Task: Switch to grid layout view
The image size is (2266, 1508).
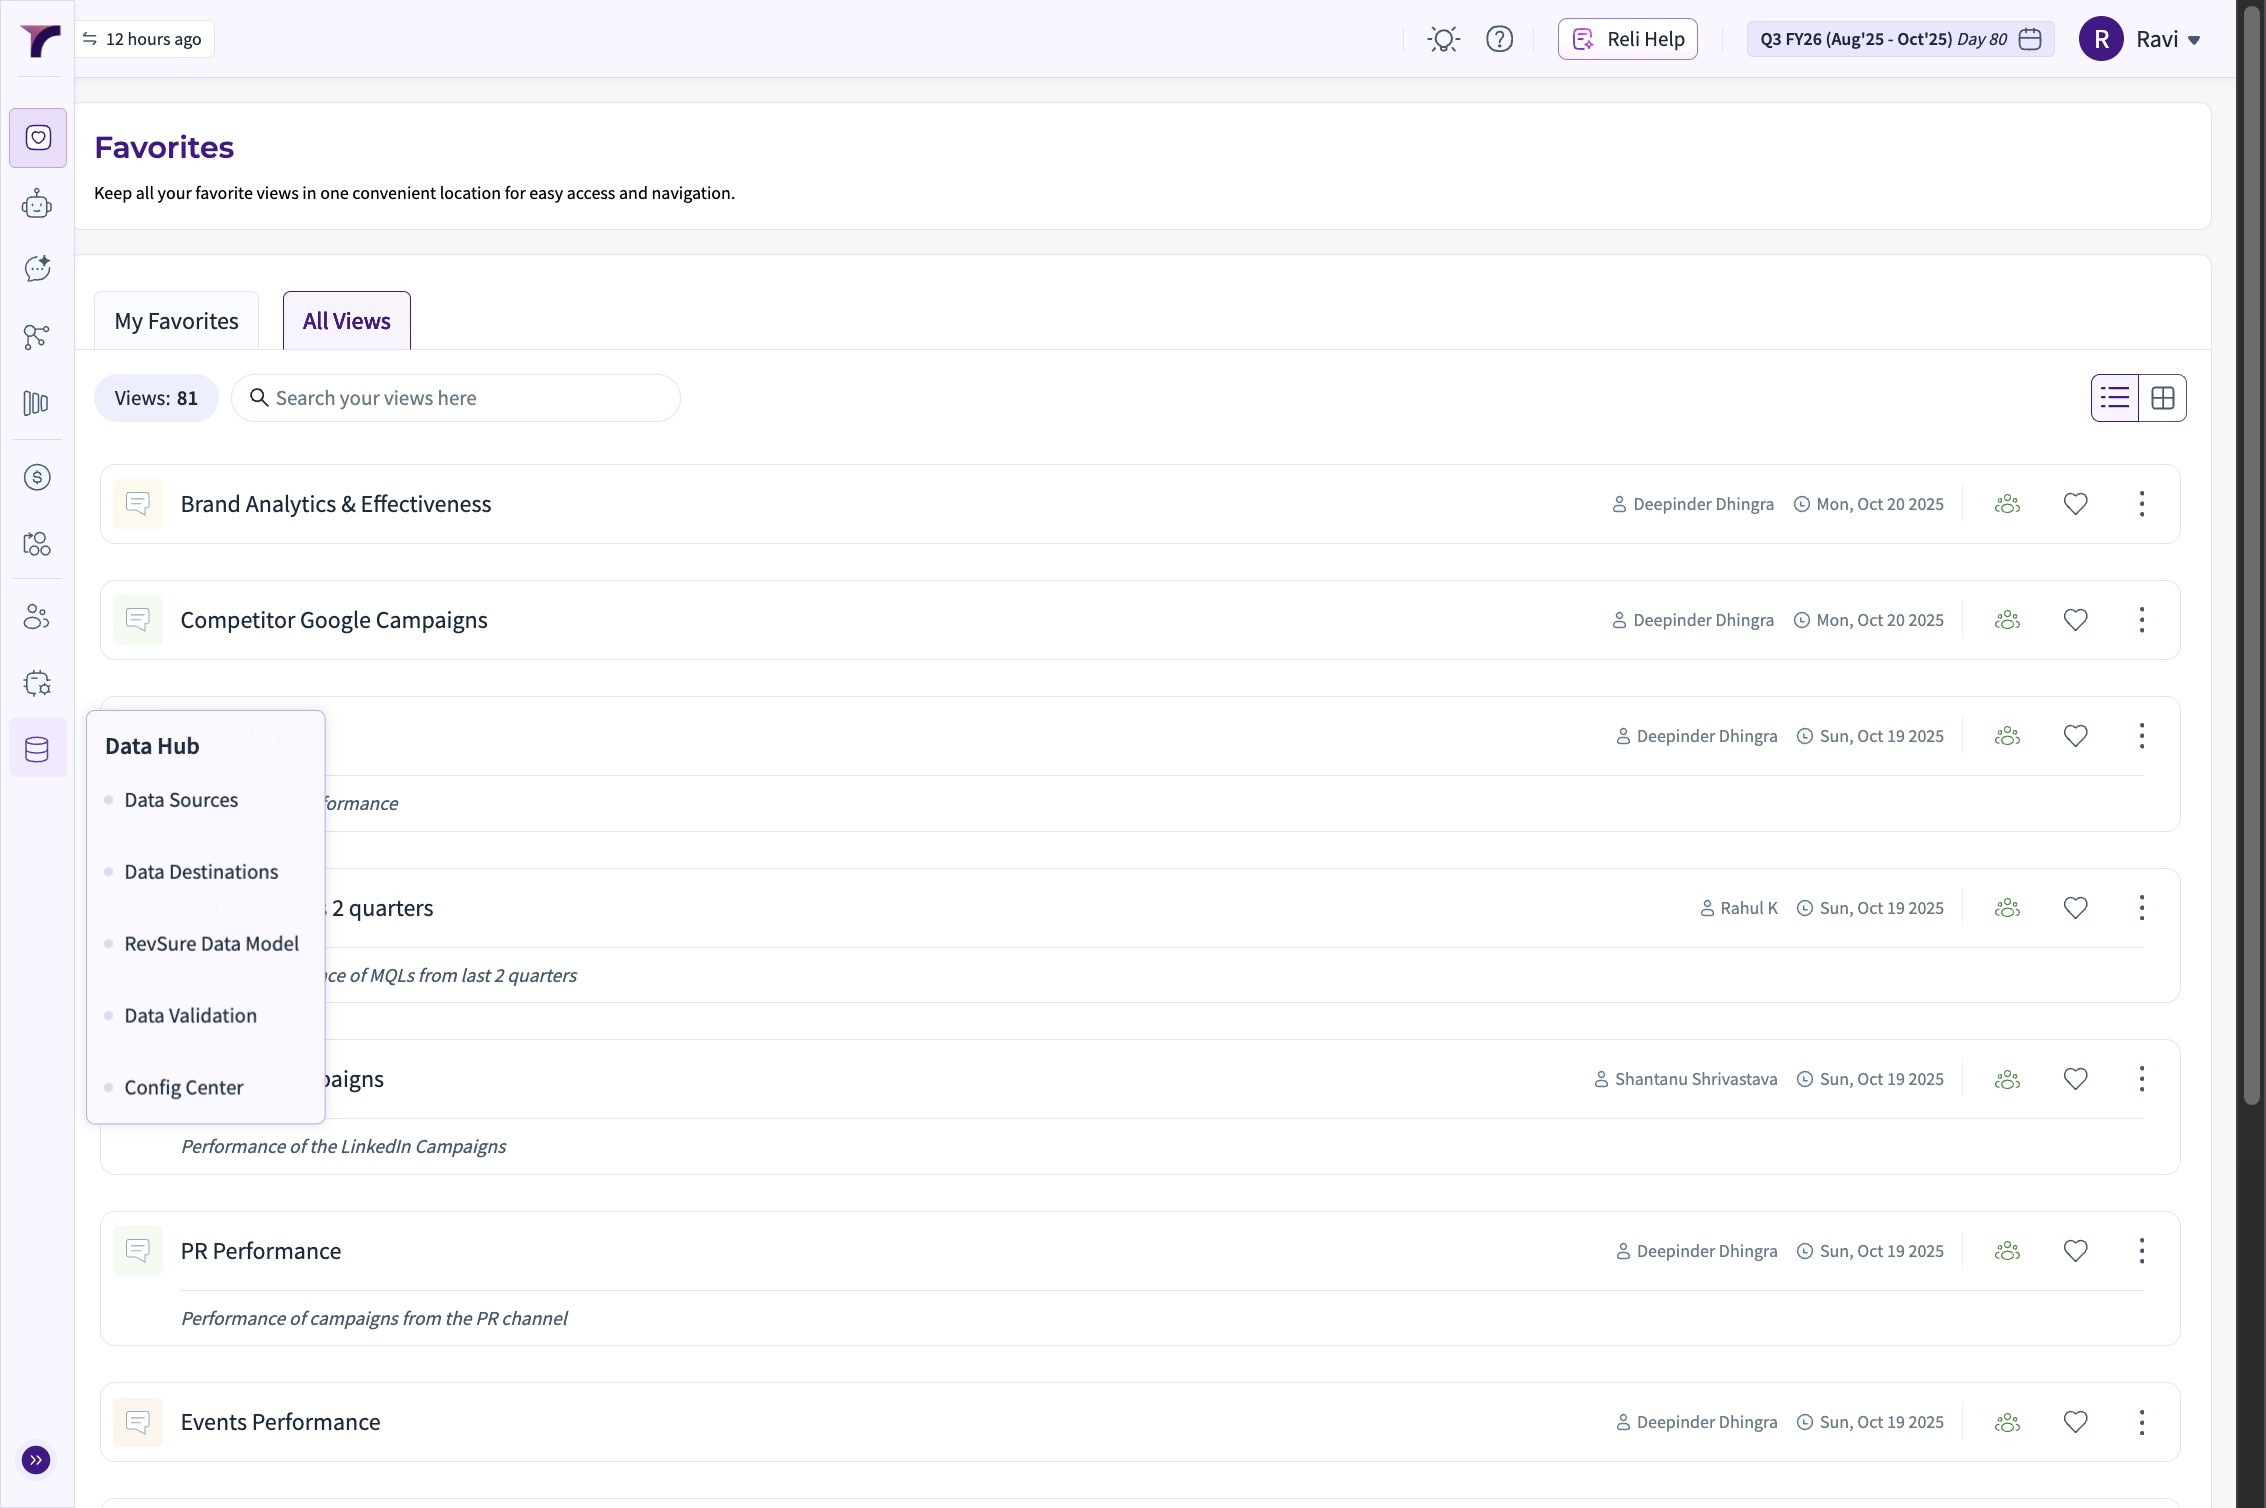Action: [2162, 398]
